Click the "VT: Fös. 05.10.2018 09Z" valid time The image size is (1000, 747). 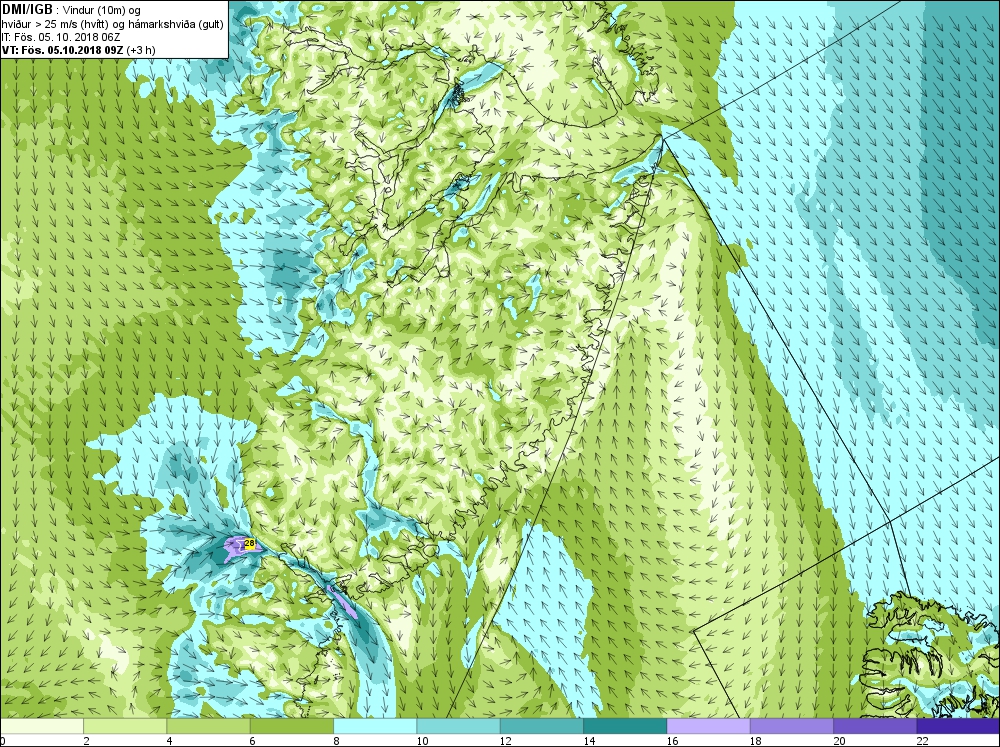click(62, 50)
